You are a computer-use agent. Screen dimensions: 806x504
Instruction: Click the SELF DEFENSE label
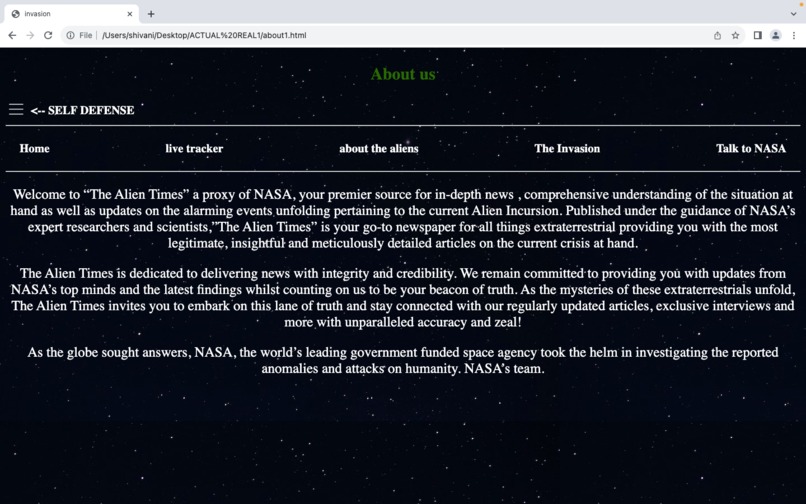82,111
